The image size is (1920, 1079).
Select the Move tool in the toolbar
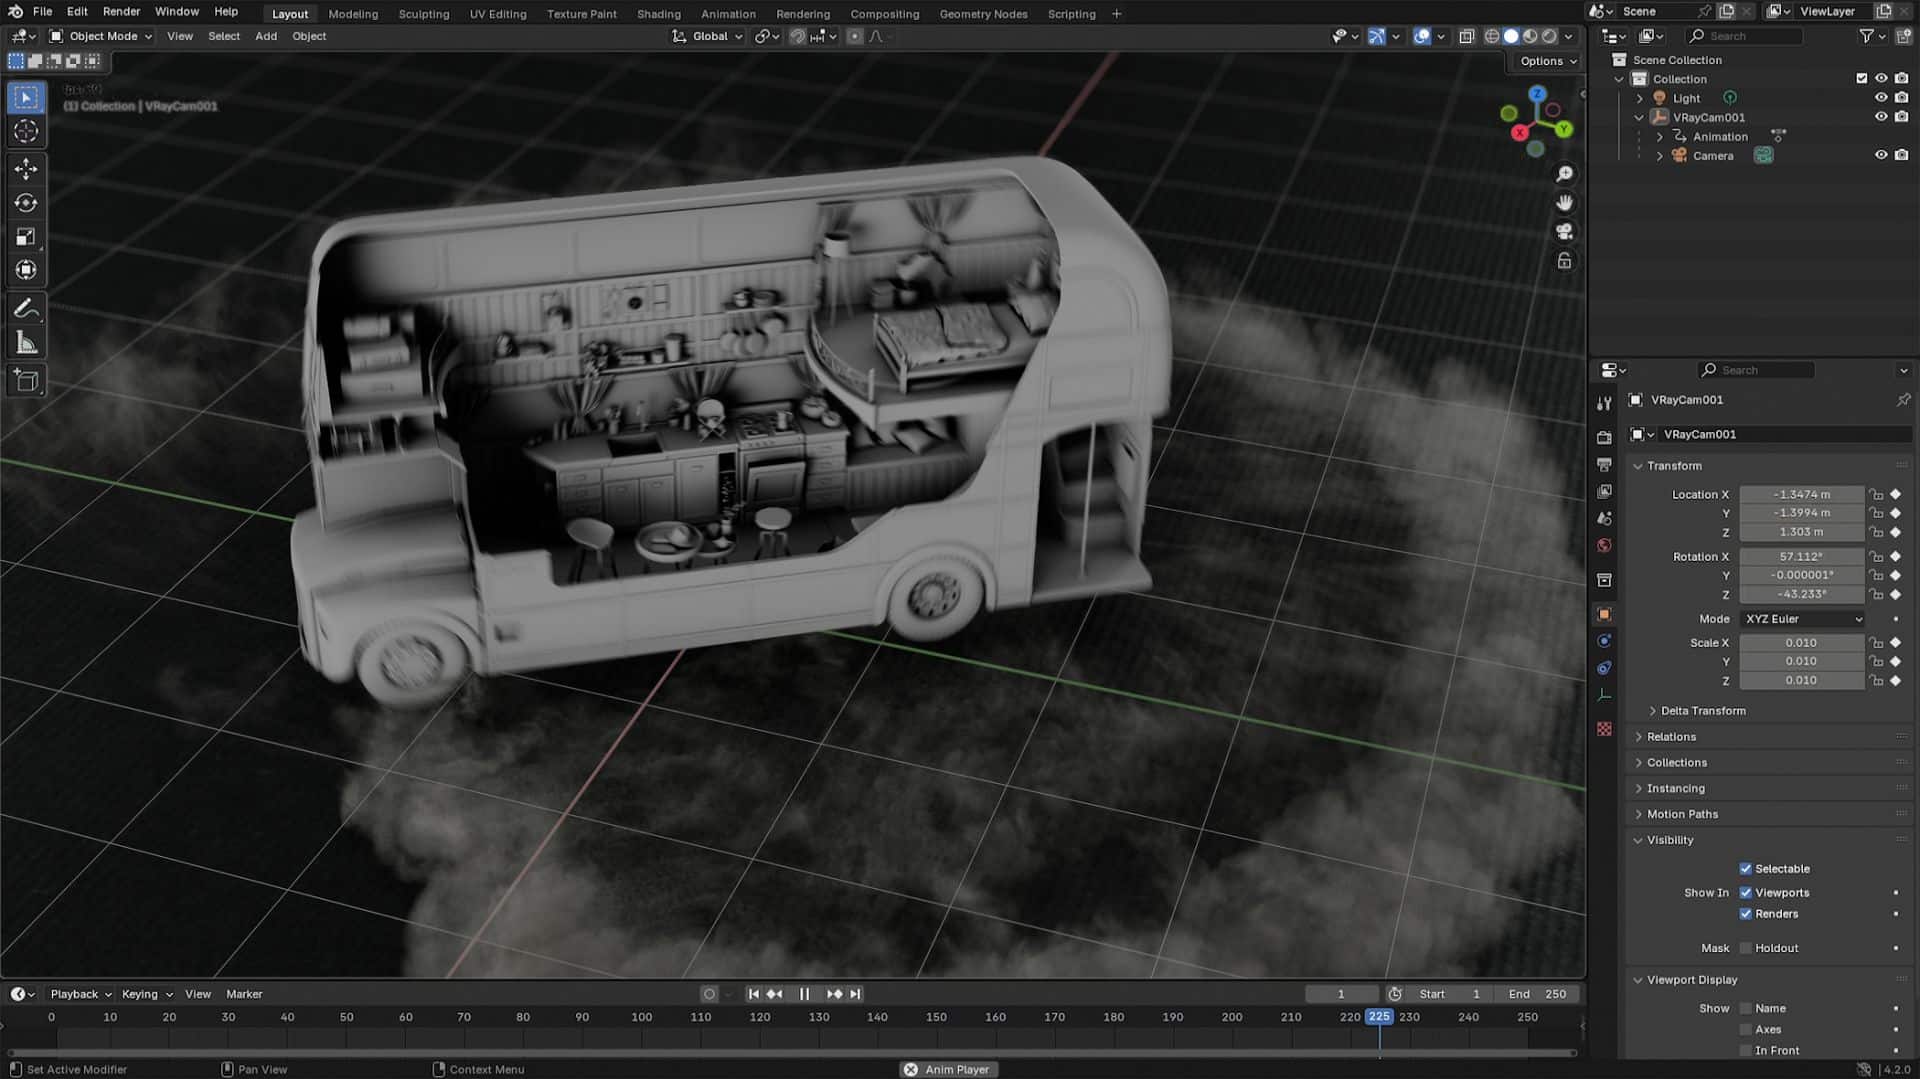click(26, 169)
